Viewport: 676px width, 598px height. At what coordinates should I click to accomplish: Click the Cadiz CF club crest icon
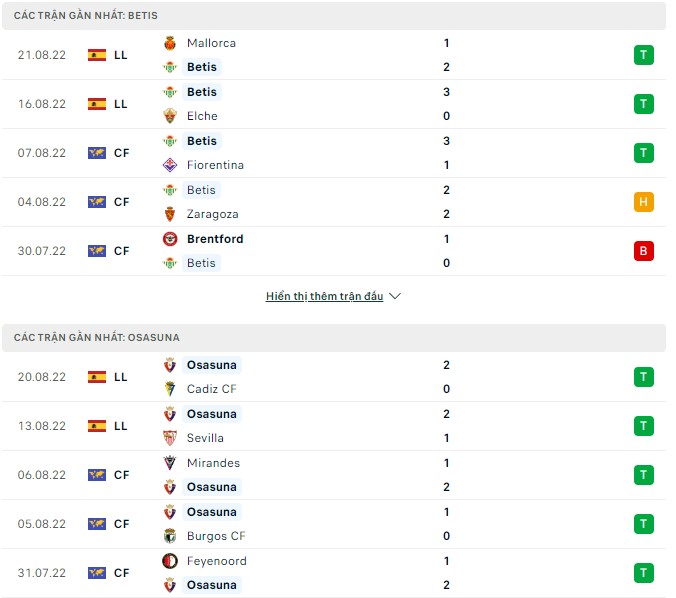coord(170,389)
